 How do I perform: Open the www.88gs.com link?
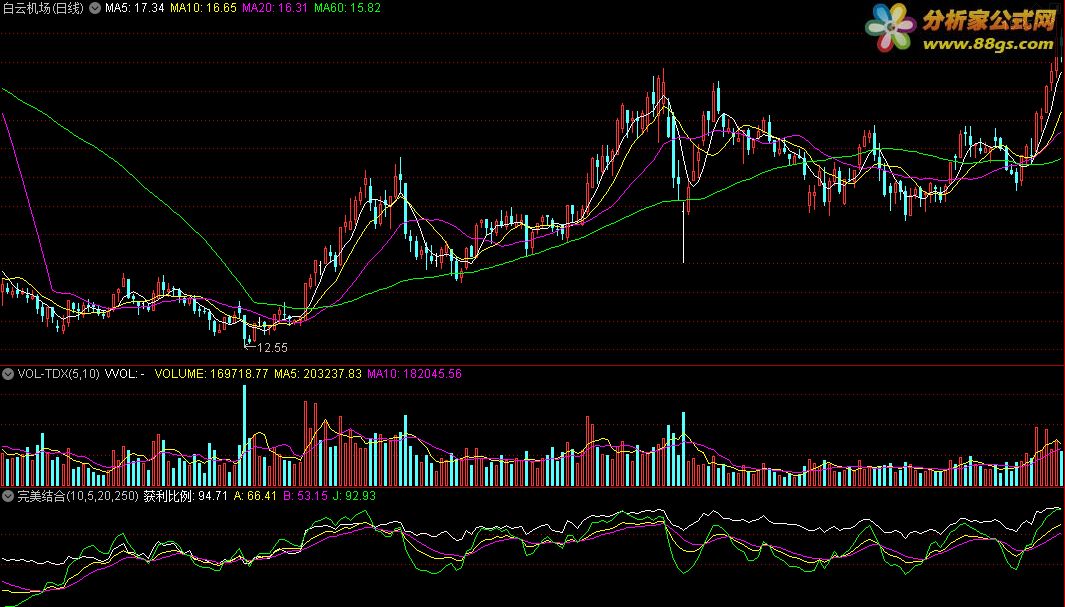[988, 44]
